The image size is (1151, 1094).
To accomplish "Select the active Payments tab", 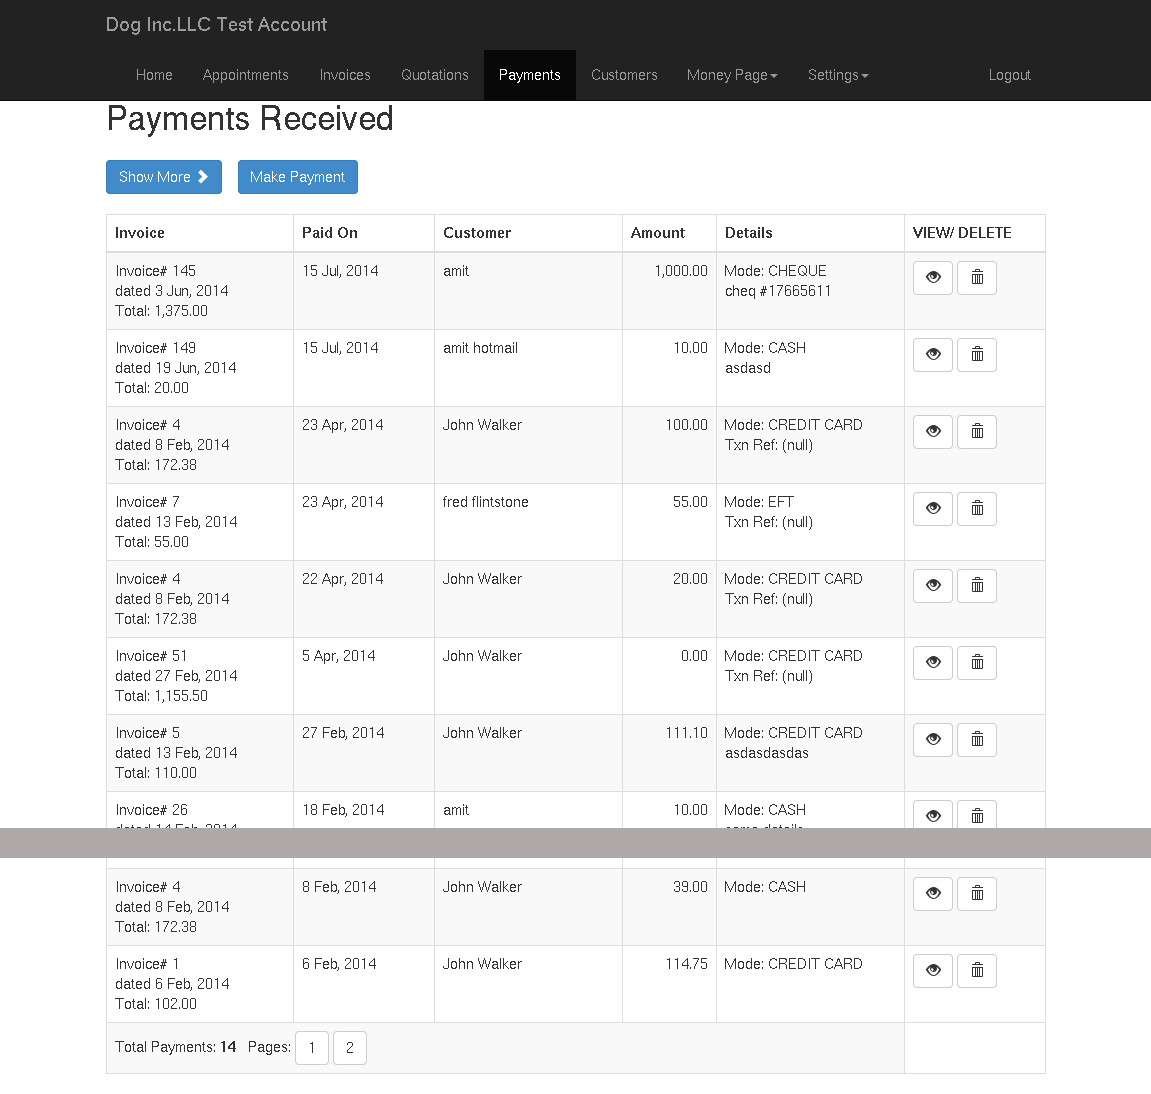I will tap(529, 75).
